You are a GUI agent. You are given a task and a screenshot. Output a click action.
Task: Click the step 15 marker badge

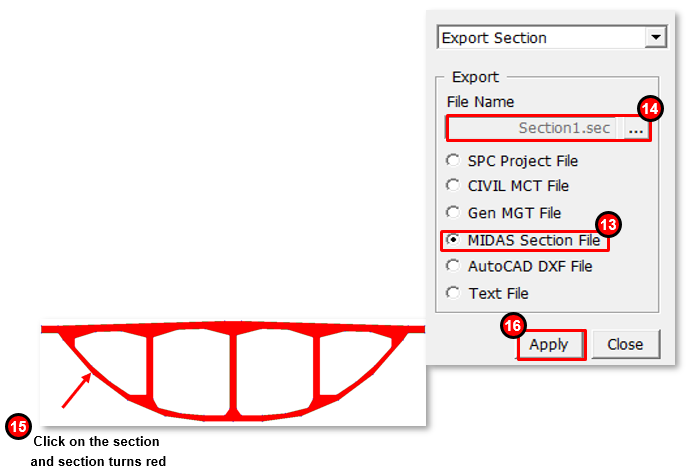(x=17, y=427)
